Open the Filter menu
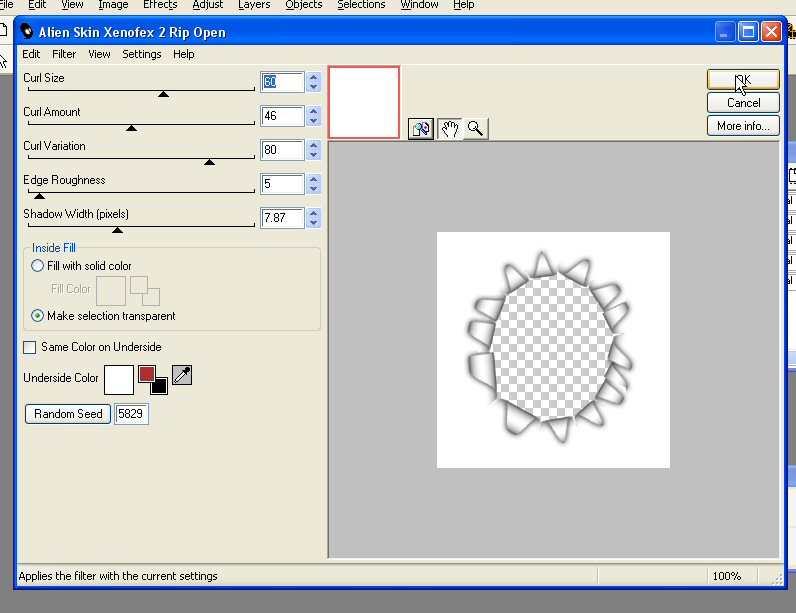This screenshot has height=613, width=796. (x=64, y=54)
